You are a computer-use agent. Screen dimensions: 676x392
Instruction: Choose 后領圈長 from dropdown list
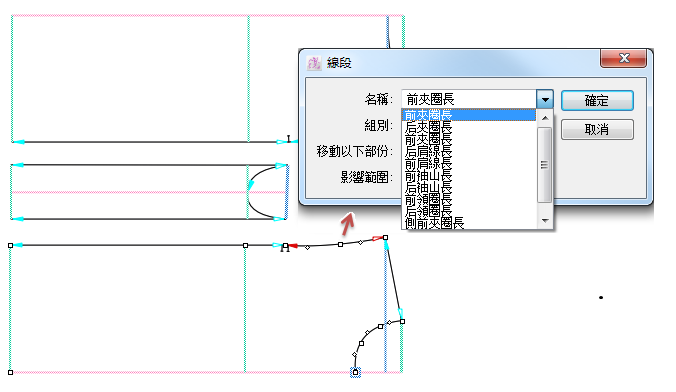coord(469,211)
